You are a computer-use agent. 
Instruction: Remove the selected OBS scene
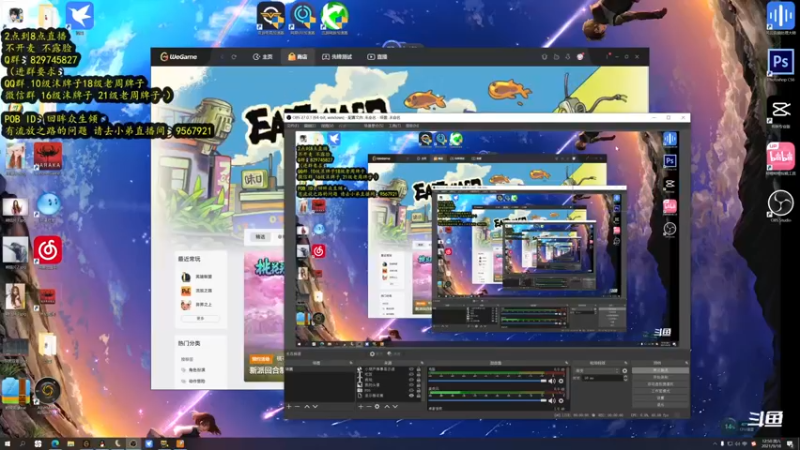[x=297, y=407]
